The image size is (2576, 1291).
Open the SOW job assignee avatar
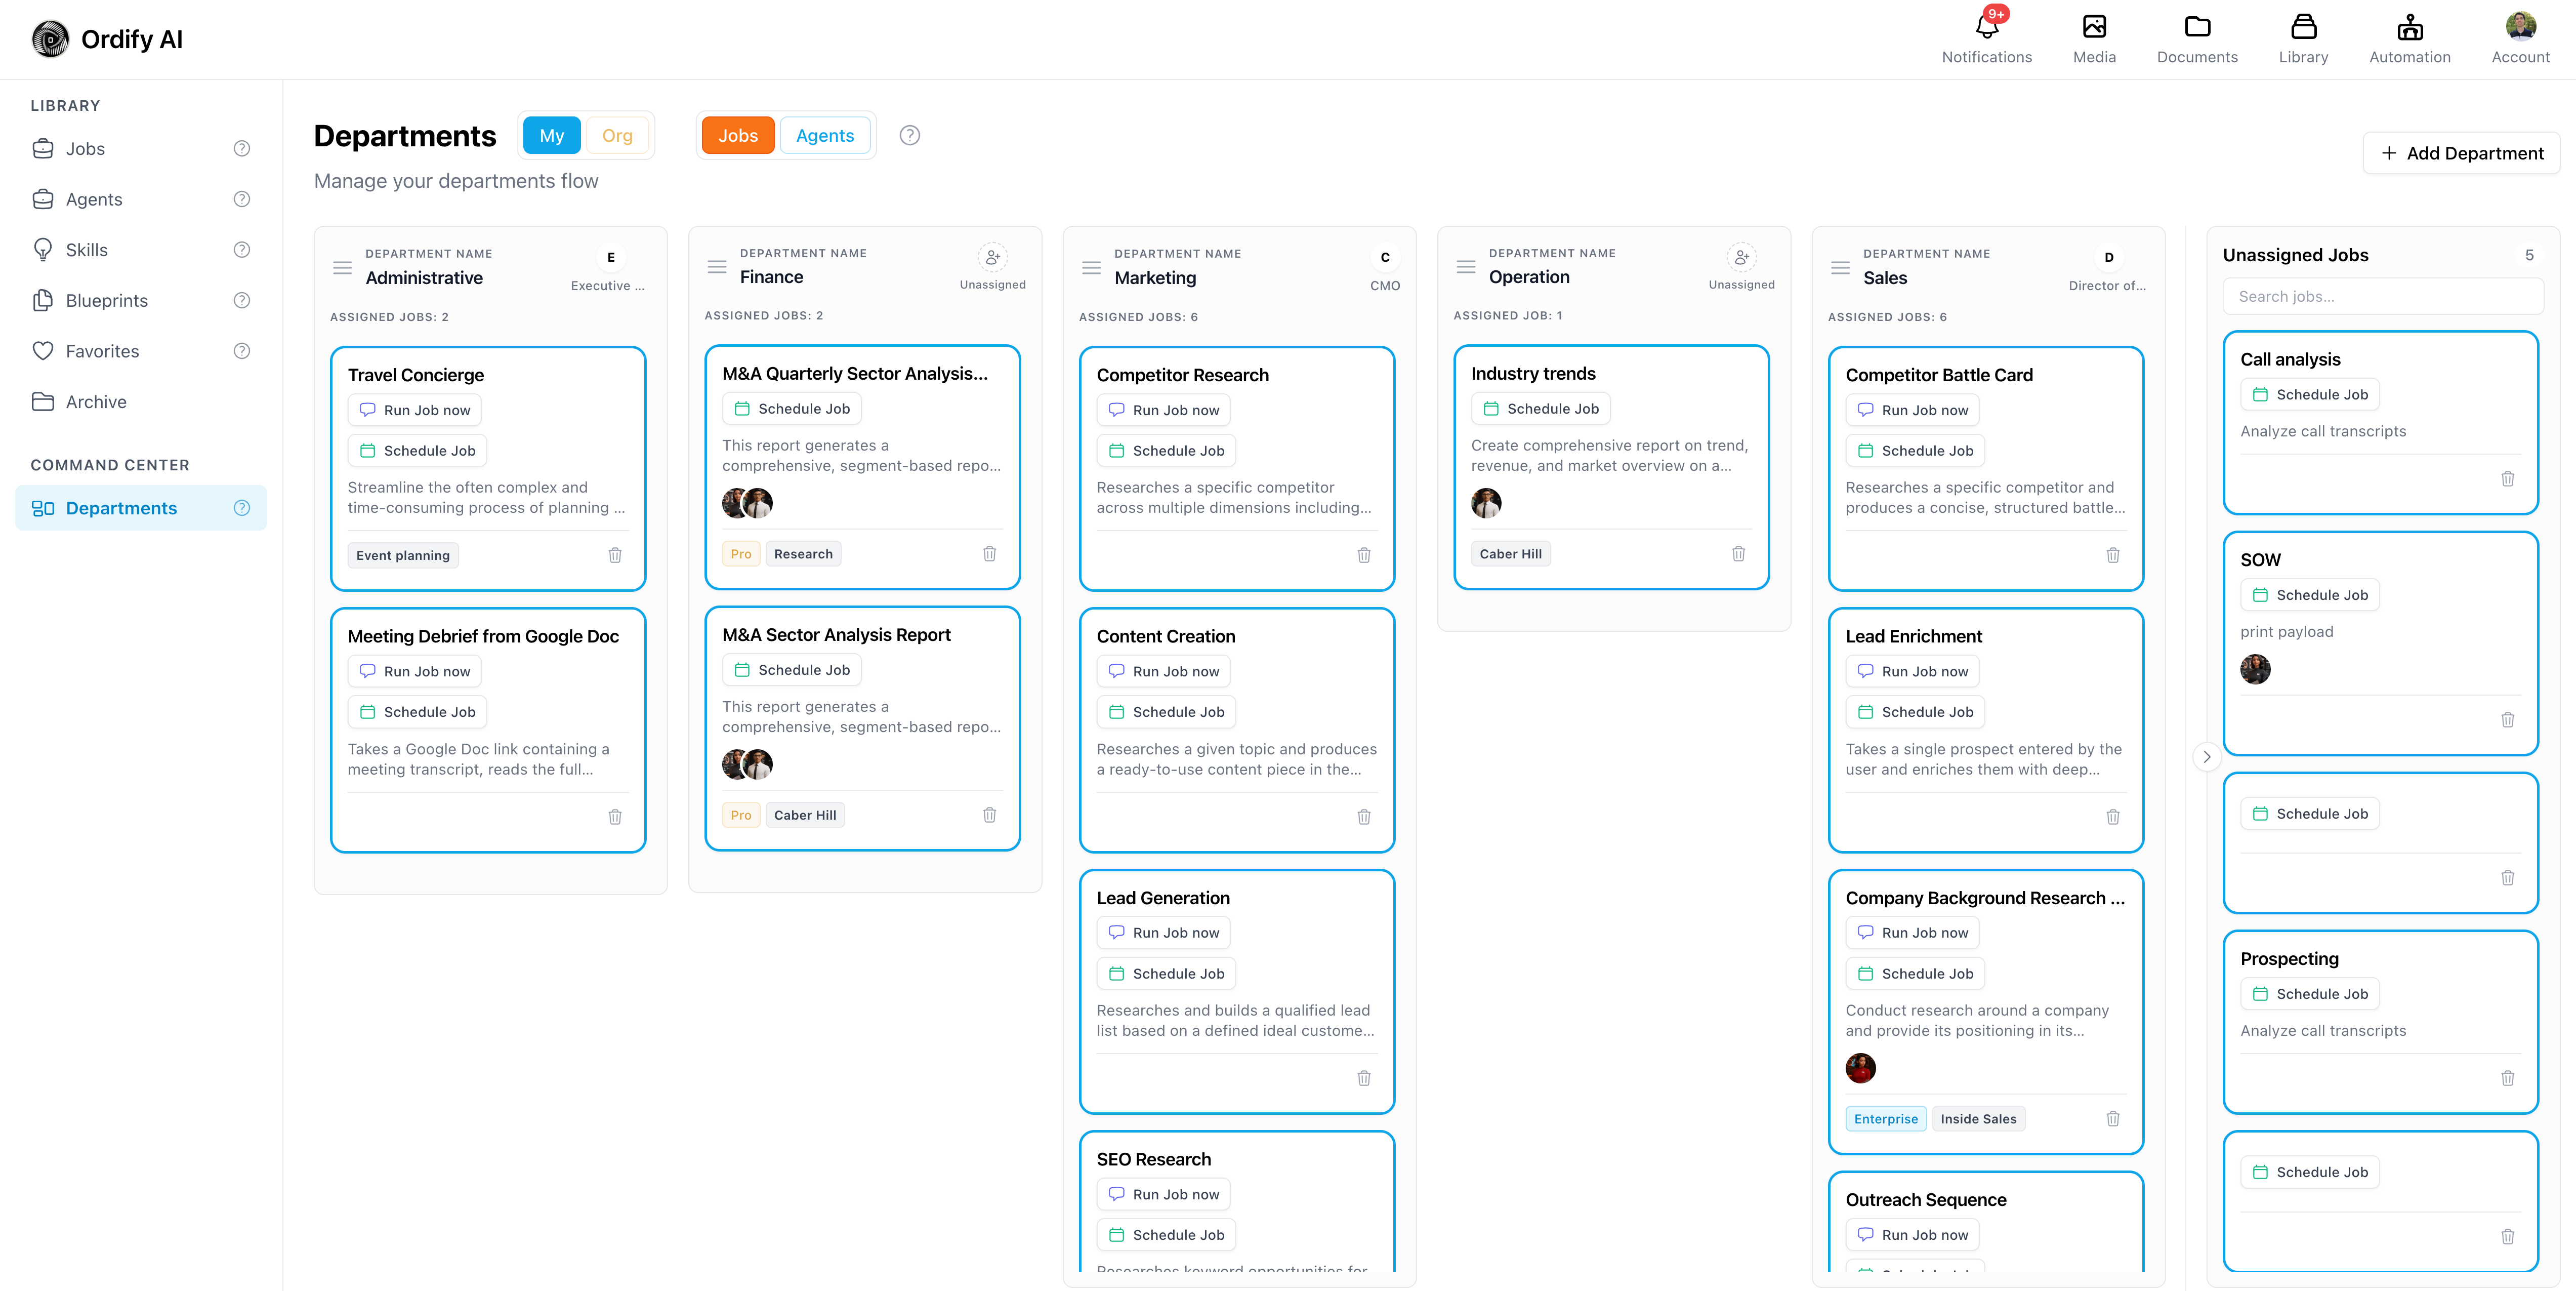point(2256,669)
